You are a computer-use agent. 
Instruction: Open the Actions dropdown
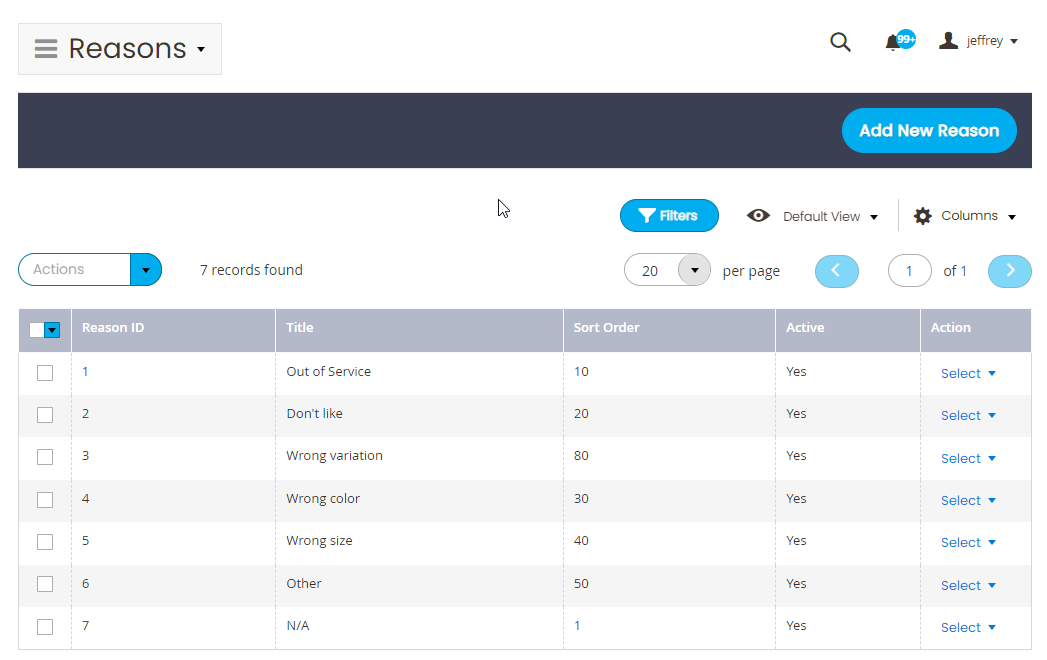tap(90, 269)
